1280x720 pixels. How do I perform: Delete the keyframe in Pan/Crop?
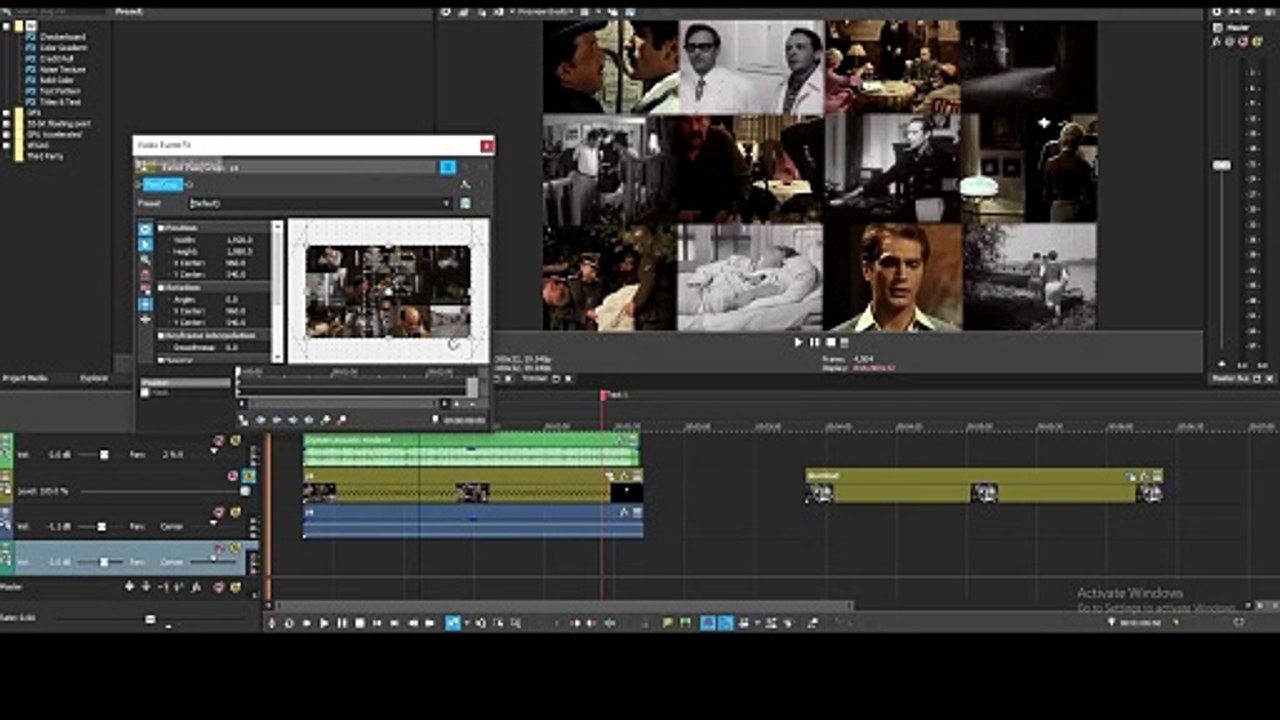coord(341,420)
